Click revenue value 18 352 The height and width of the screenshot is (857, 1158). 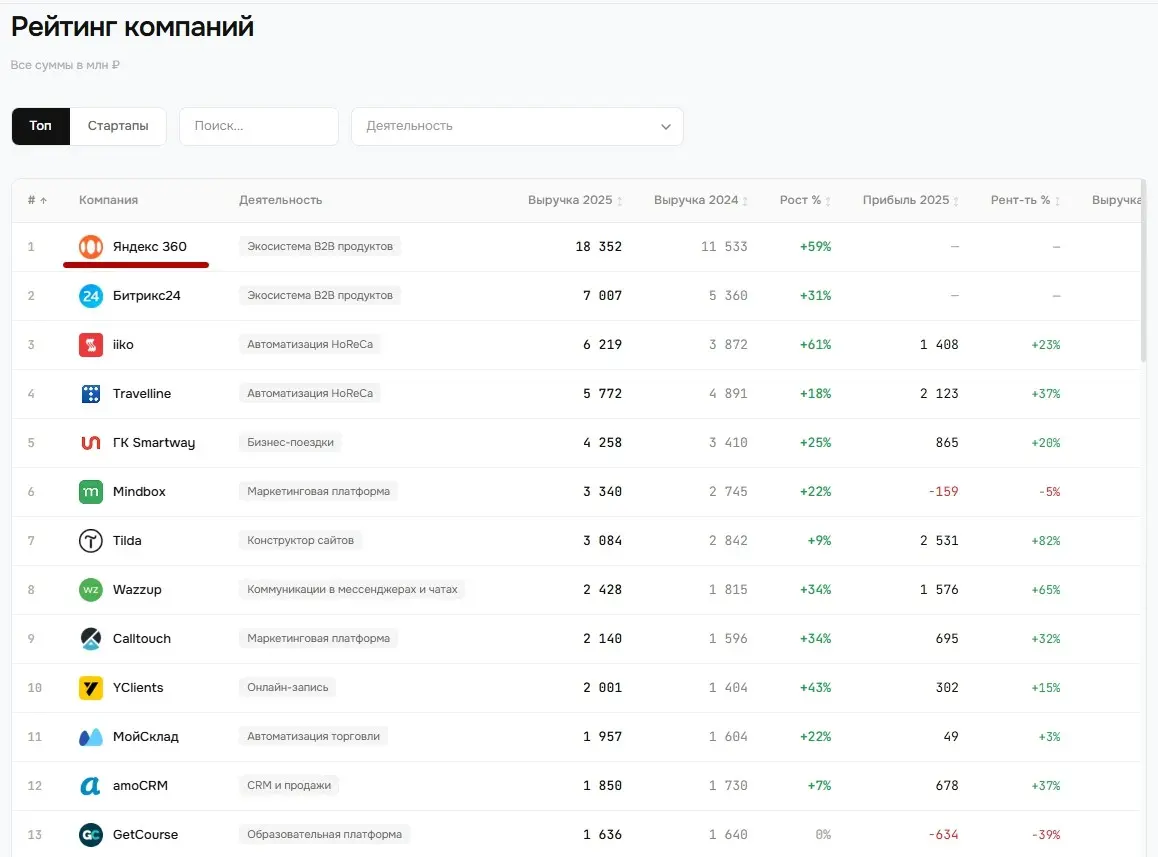[599, 247]
